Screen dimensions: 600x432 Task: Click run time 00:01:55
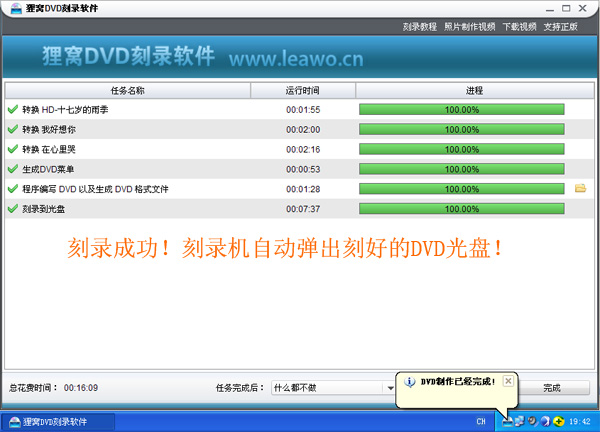[303, 110]
